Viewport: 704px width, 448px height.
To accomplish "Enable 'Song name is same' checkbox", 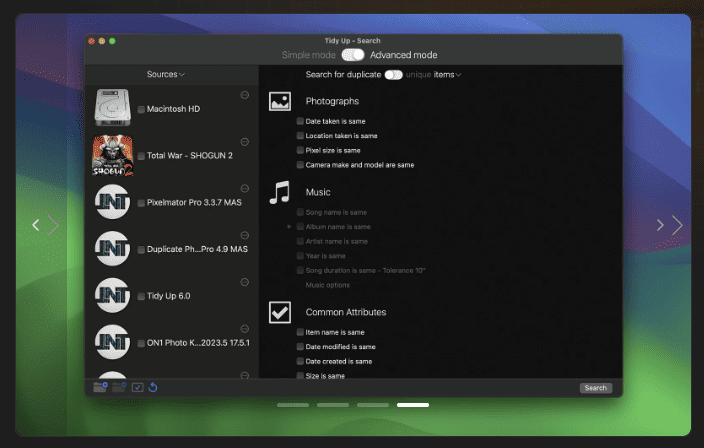I will (x=300, y=212).
